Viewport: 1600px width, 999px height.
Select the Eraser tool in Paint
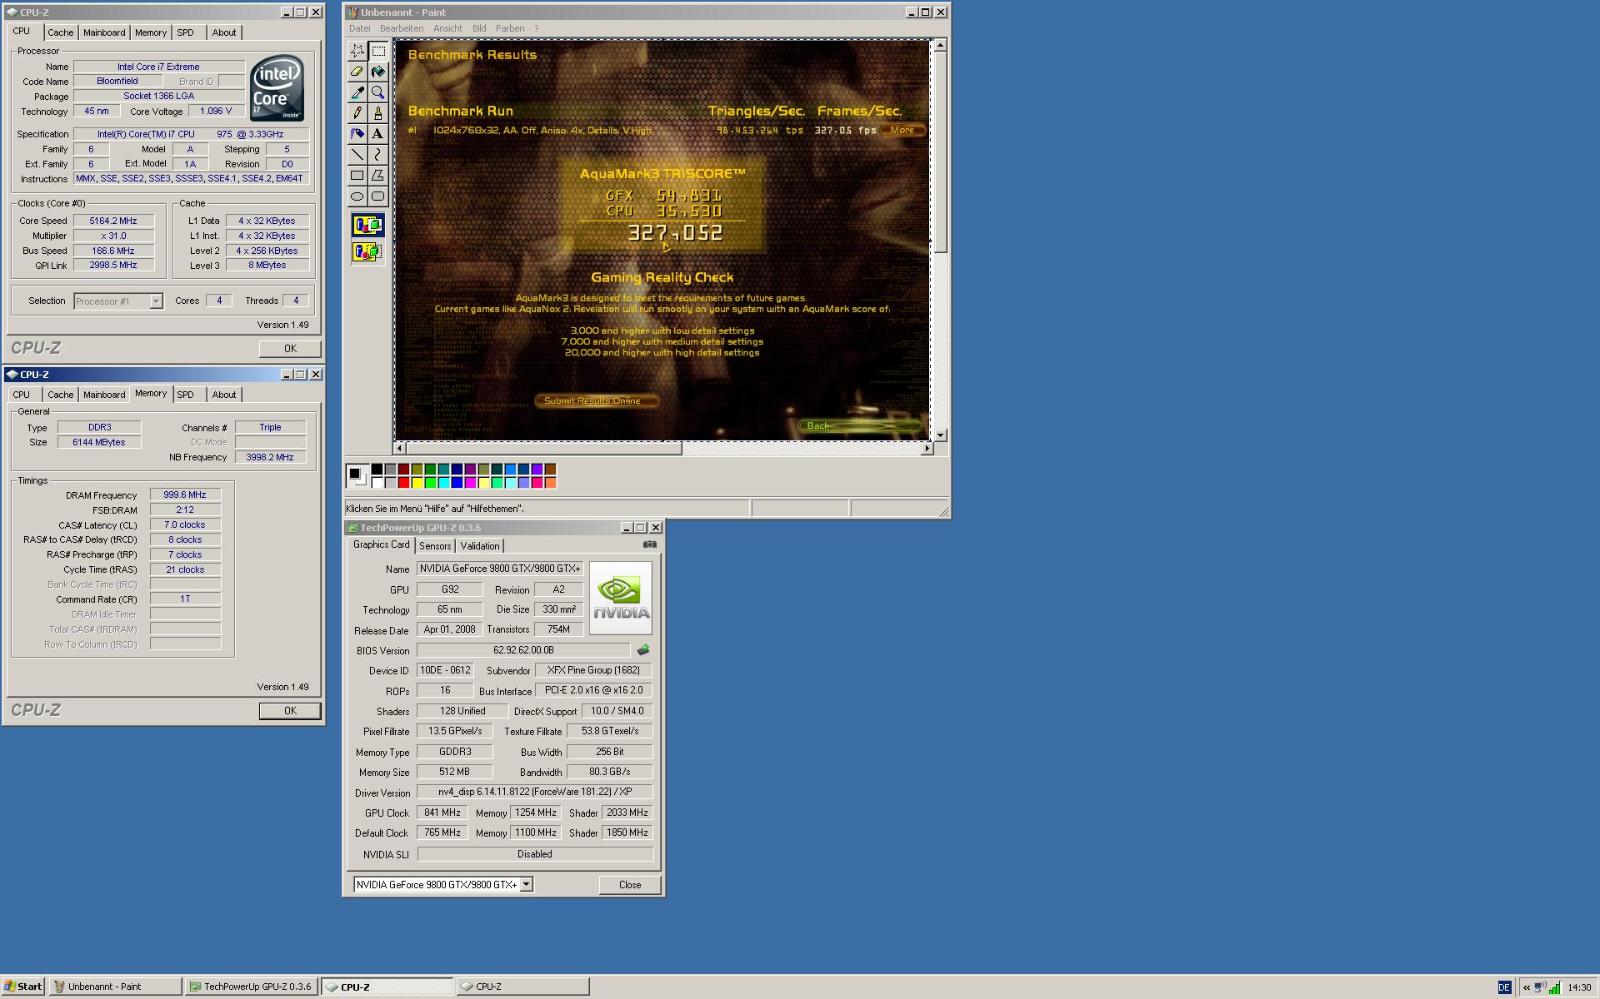[x=357, y=72]
